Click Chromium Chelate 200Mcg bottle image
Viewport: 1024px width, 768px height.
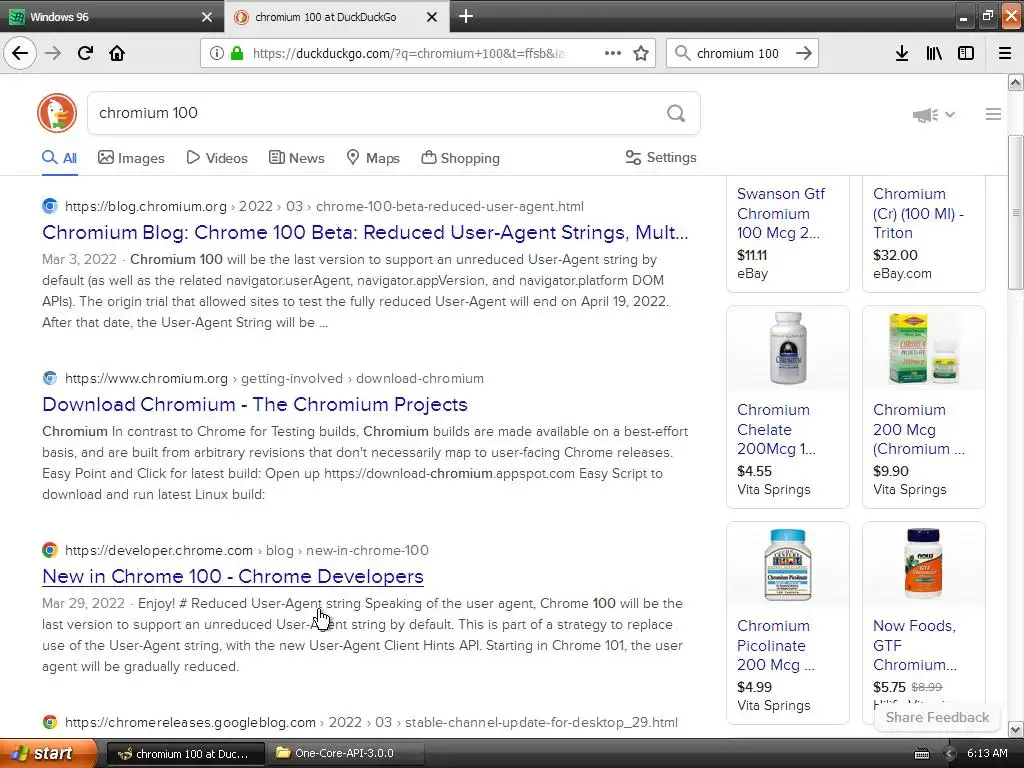(788, 348)
